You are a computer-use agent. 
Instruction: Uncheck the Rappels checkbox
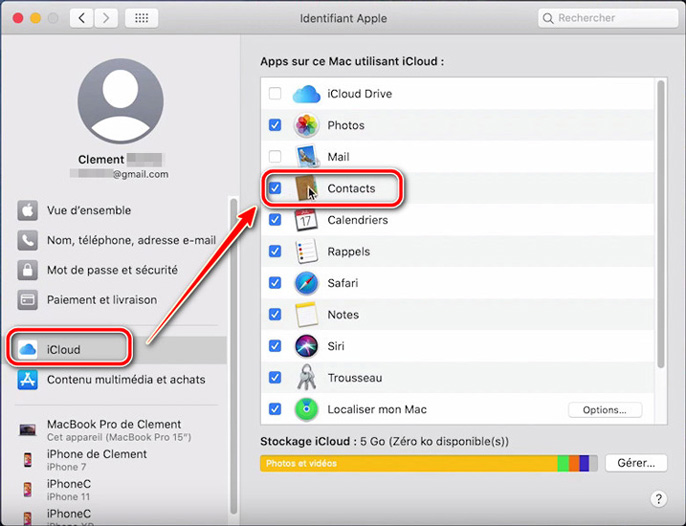(275, 251)
